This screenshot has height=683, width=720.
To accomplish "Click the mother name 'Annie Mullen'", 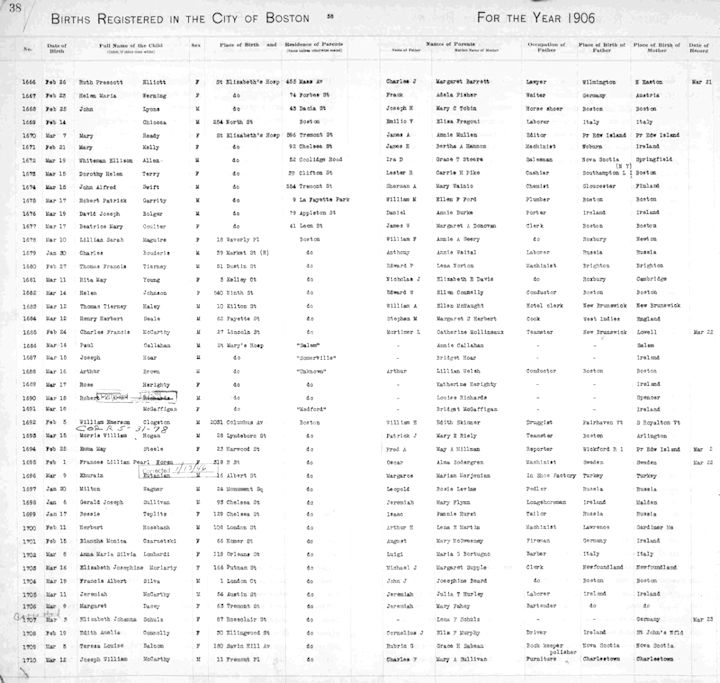I will pyautogui.click(x=456, y=135).
